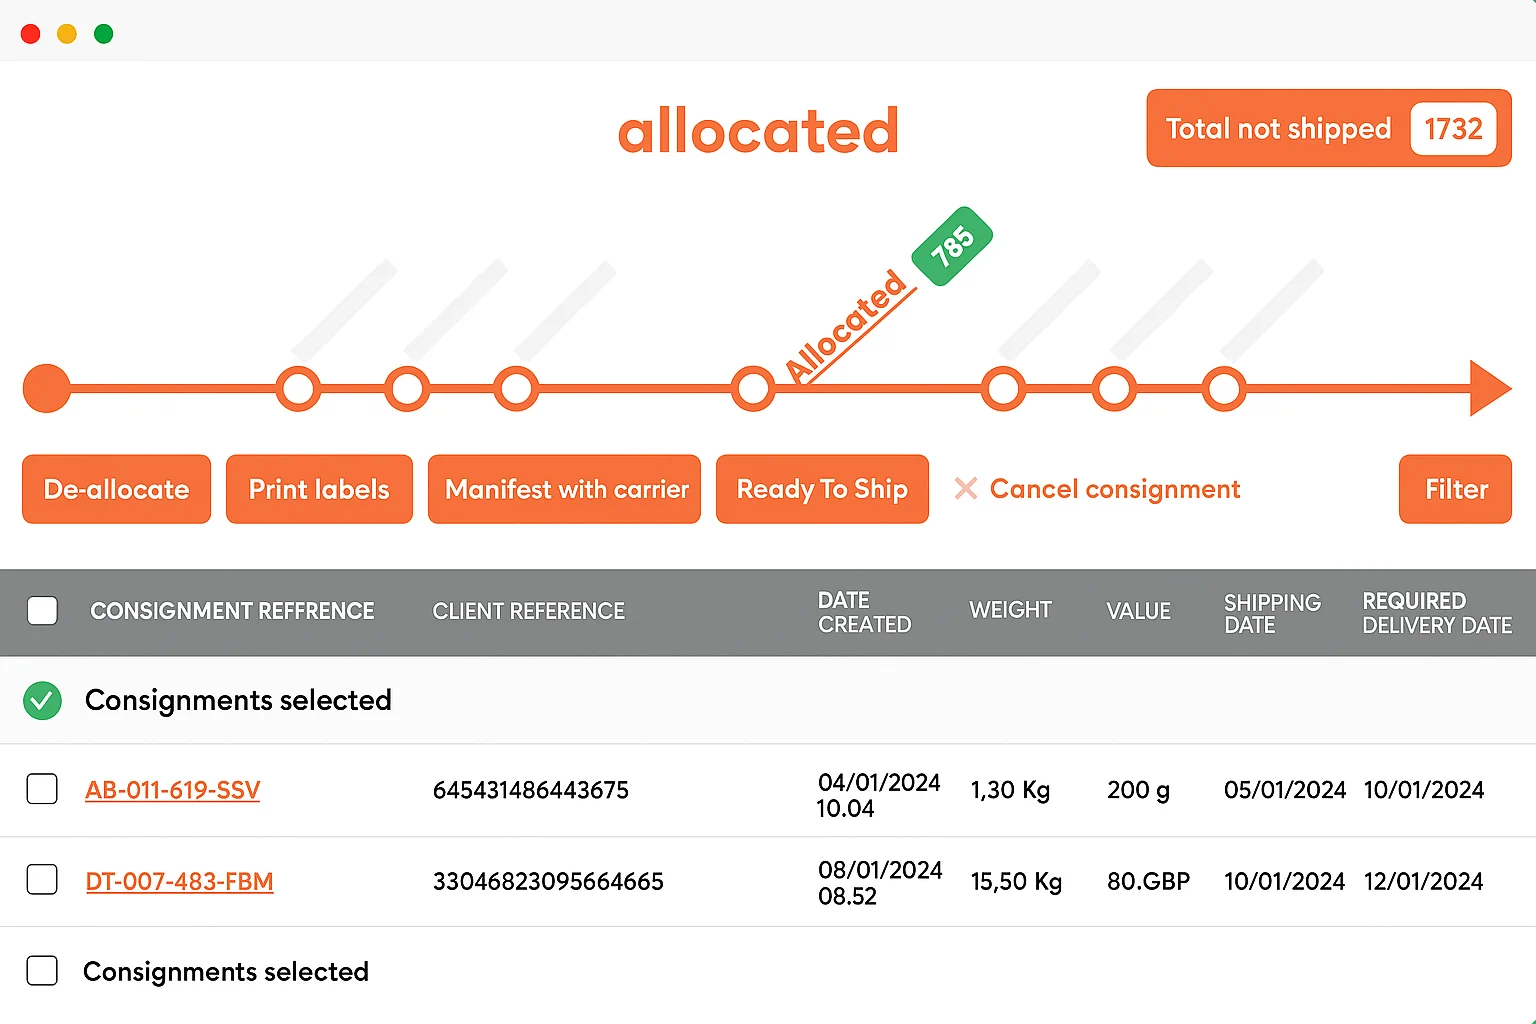Toggle the select-all checkbox in the table header
Image resolution: width=1536 pixels, height=1024 pixels.
click(42, 610)
